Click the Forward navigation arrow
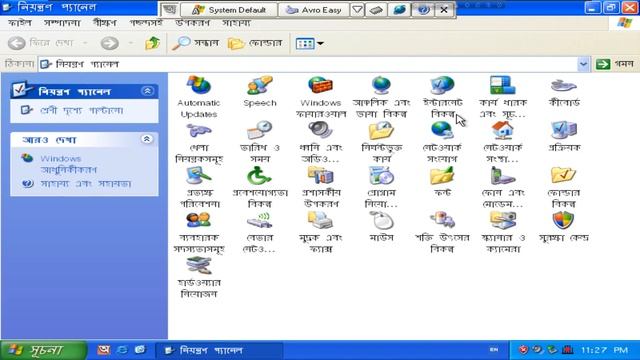The height and width of the screenshot is (360, 640). coord(109,43)
